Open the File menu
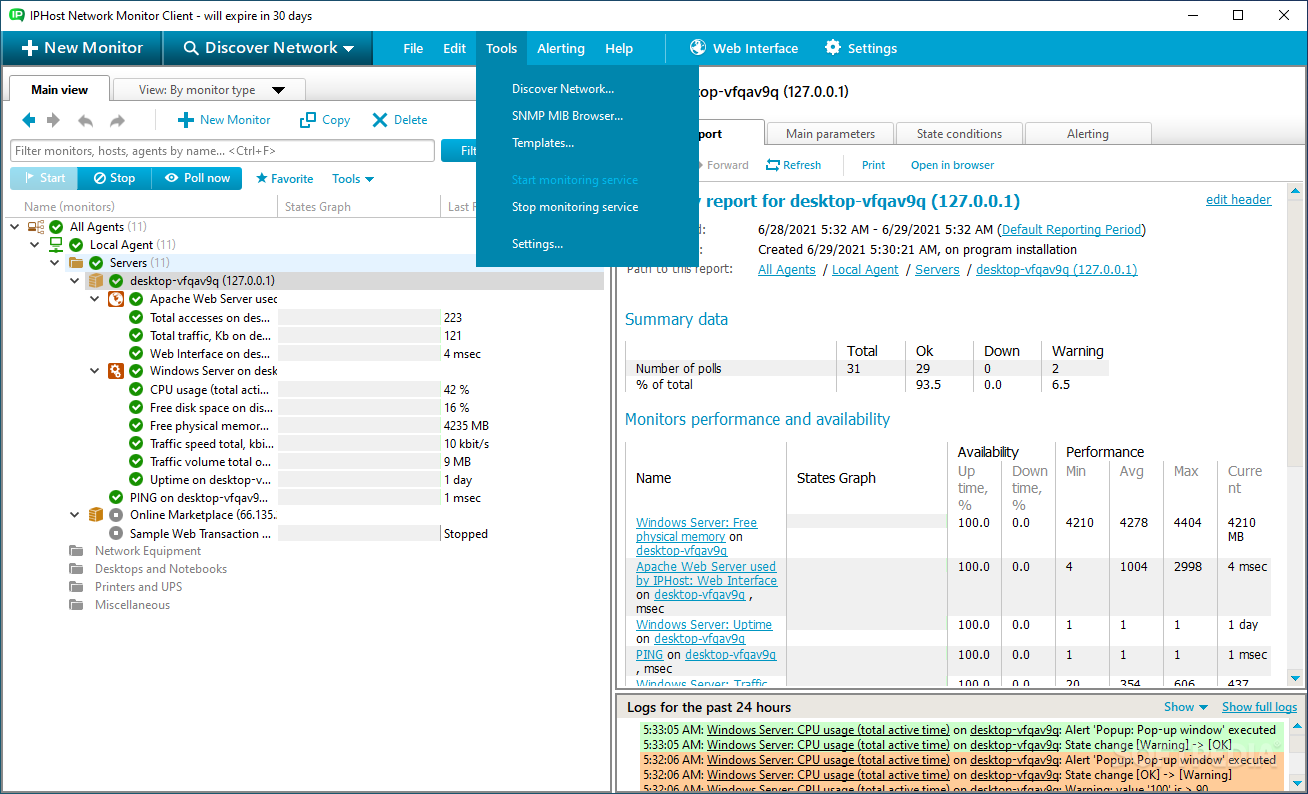 tap(413, 48)
